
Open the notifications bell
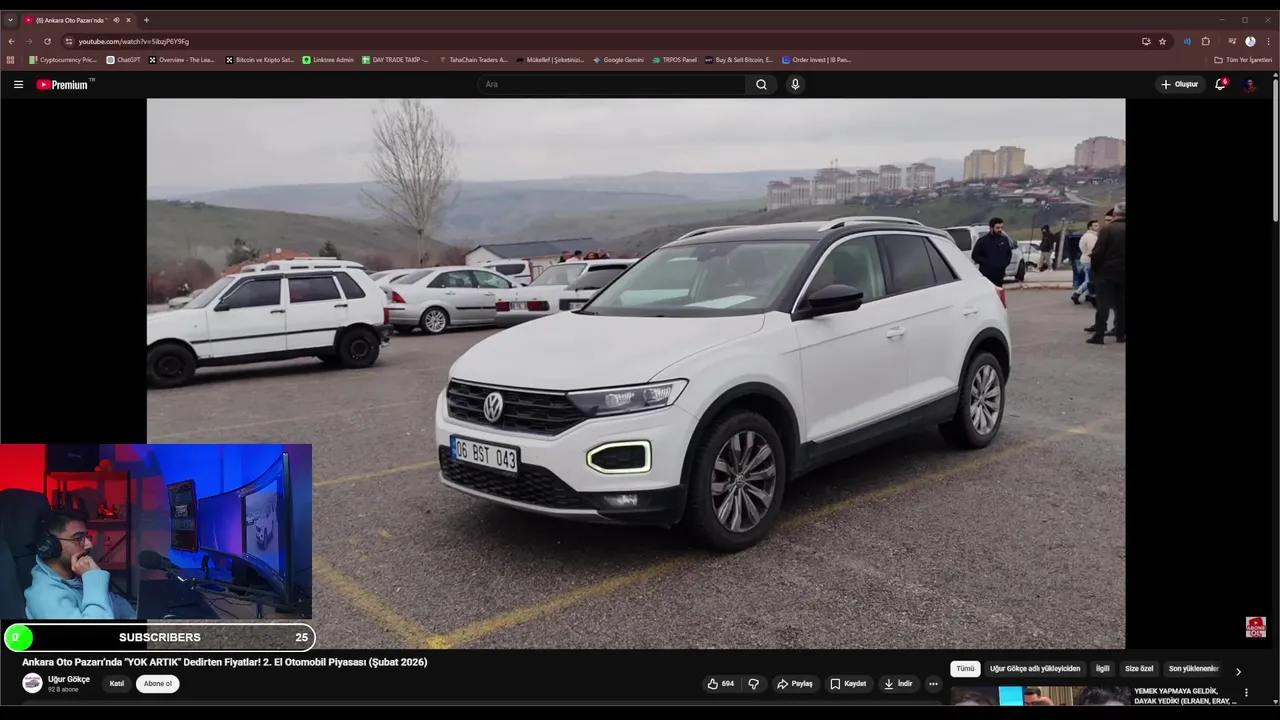(x=1220, y=85)
